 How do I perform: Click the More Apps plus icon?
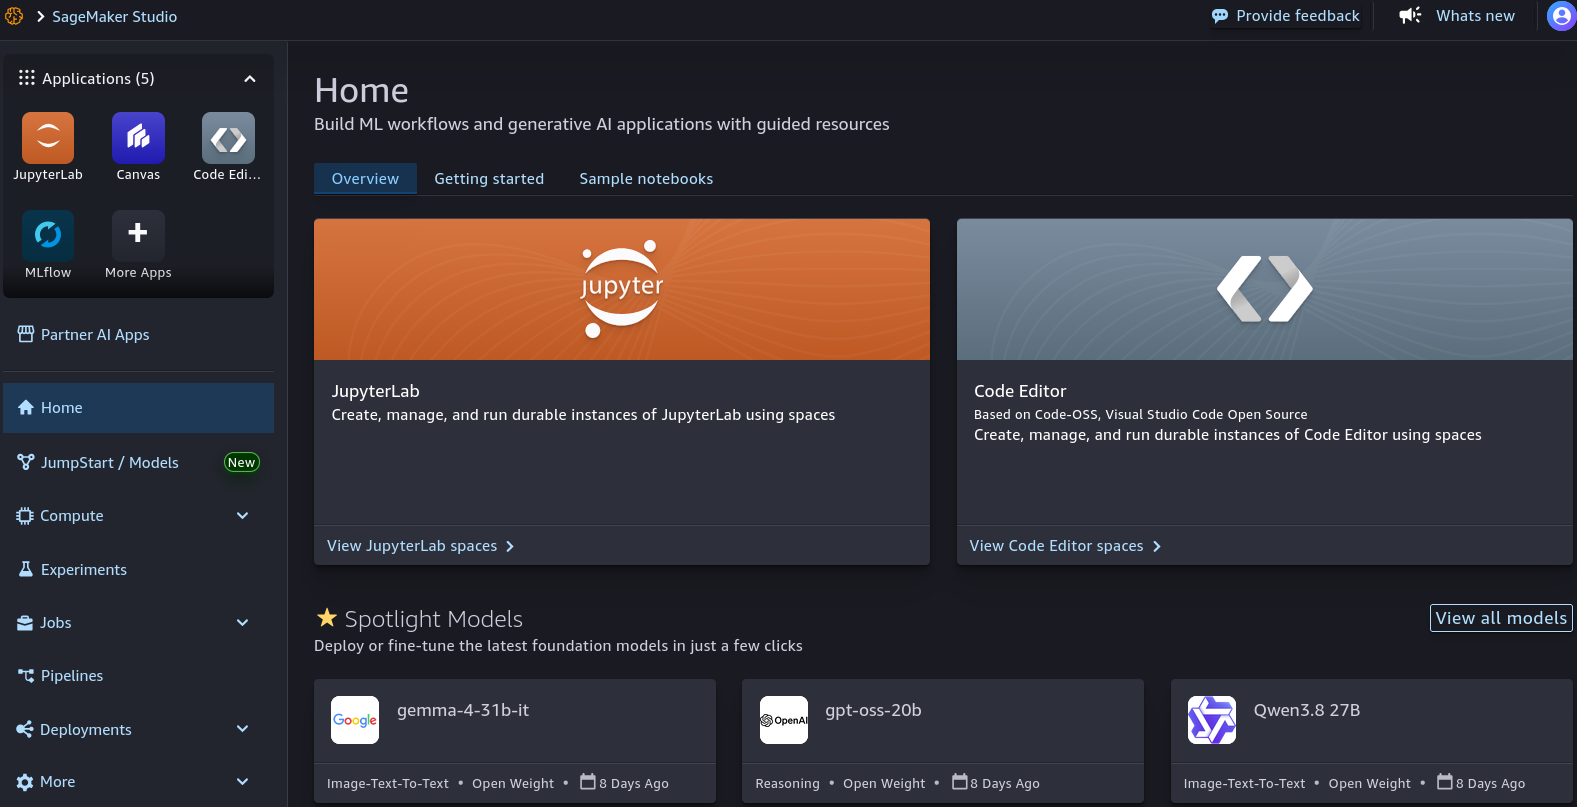138,236
